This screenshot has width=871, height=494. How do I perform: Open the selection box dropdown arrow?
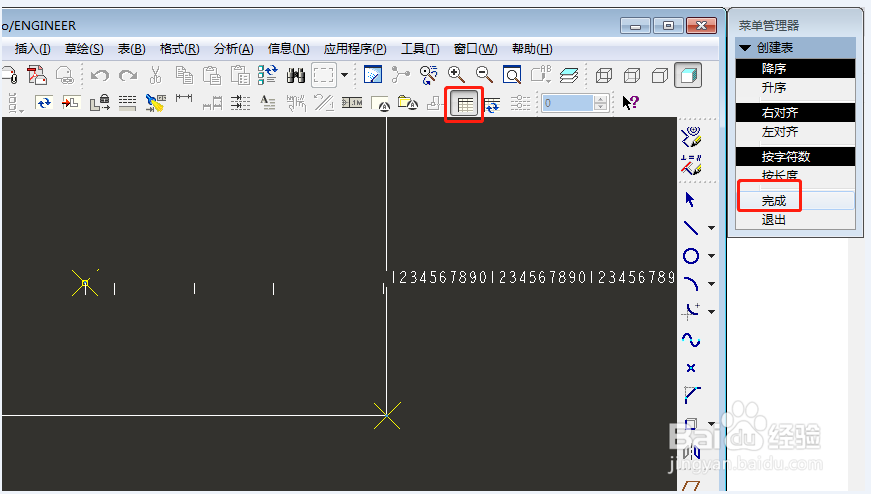[x=344, y=75]
